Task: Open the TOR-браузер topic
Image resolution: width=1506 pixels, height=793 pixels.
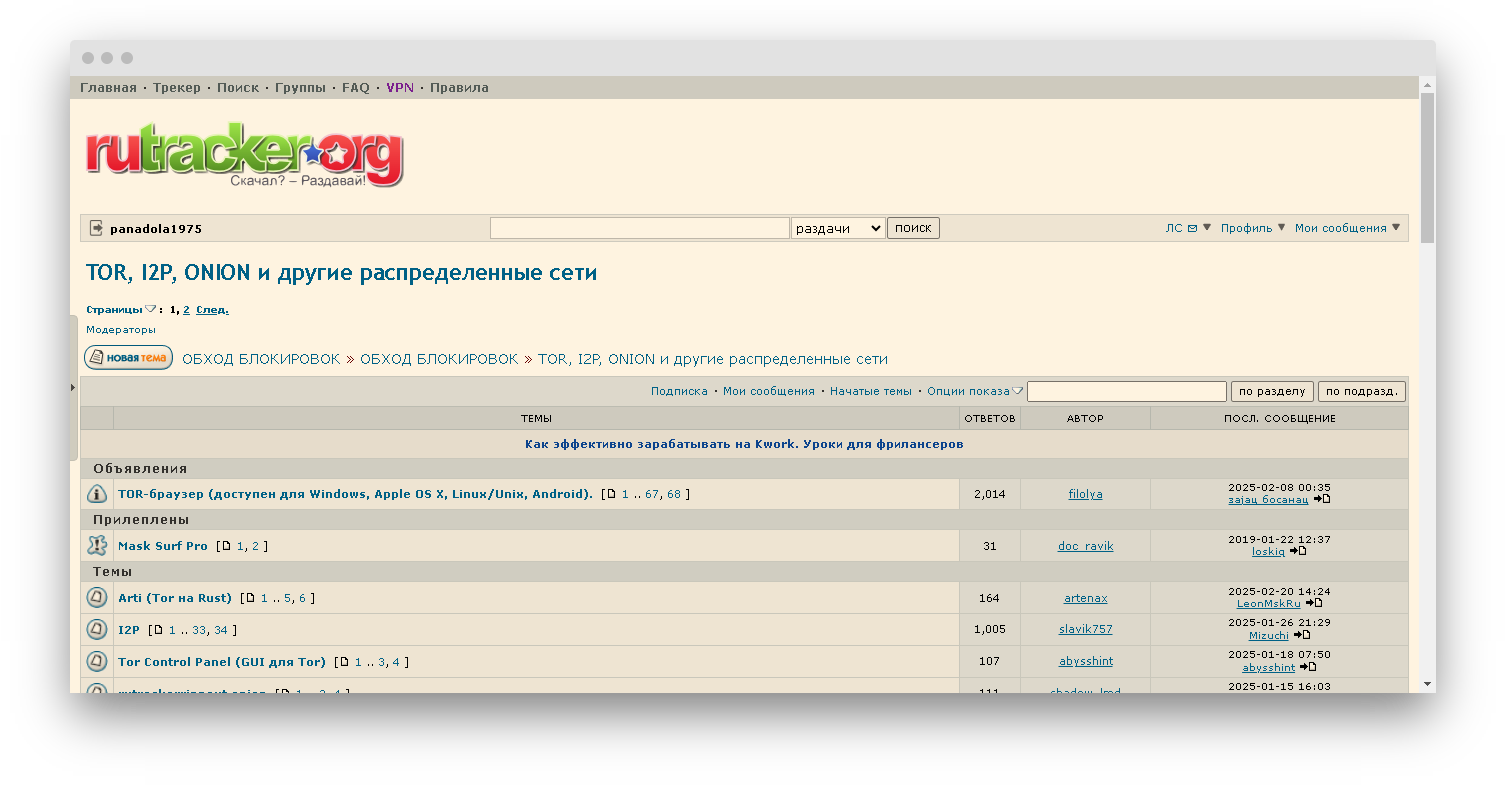Action: tap(355, 494)
